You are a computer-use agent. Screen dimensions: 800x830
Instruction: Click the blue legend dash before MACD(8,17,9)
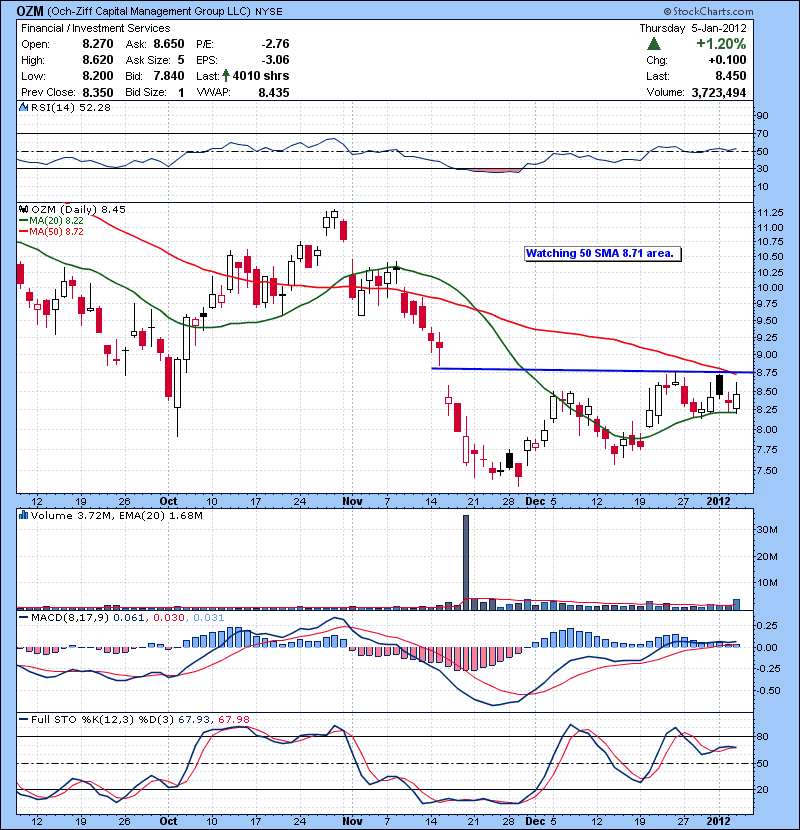coord(24,617)
